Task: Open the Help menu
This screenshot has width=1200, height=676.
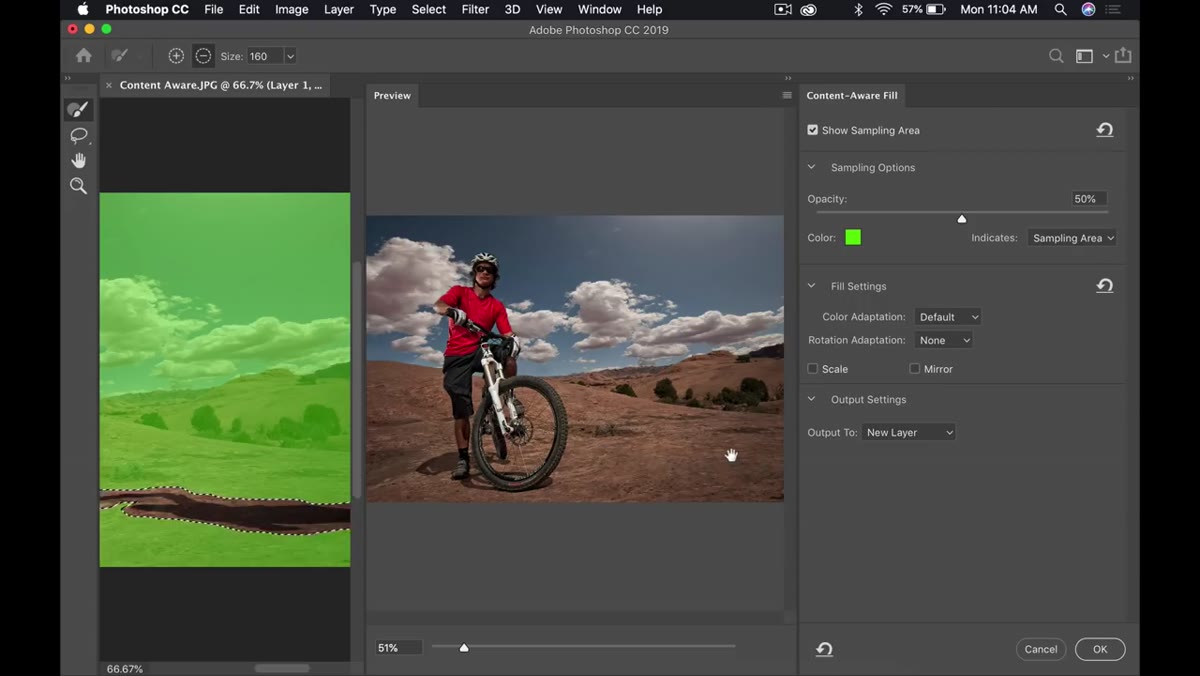Action: pos(650,9)
